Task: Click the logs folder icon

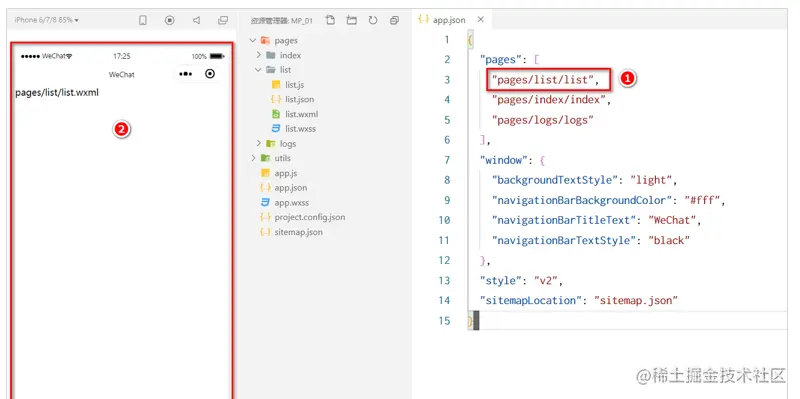Action: click(270, 143)
